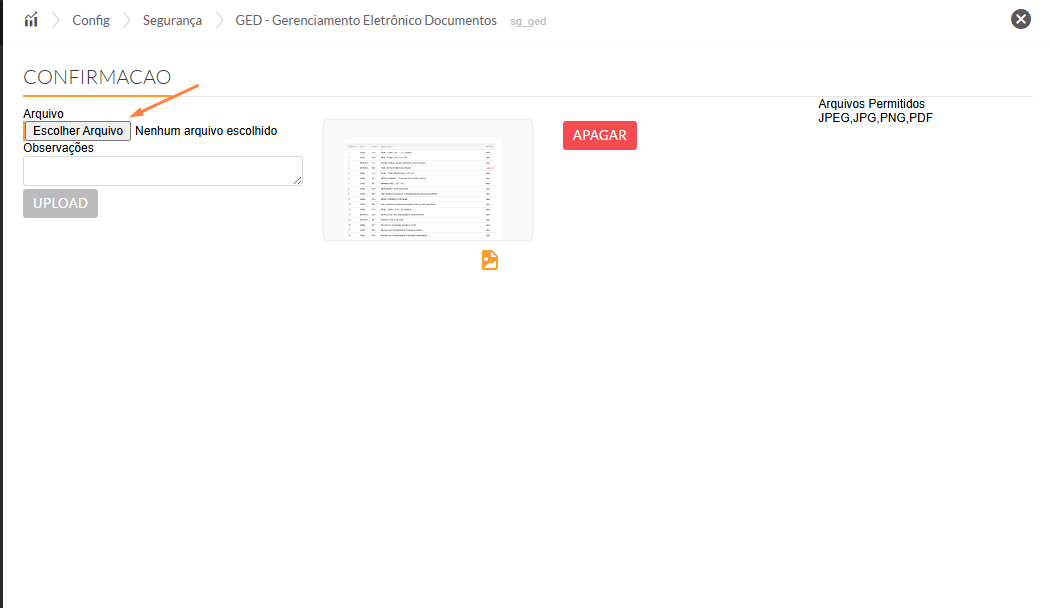Go to the Config breadcrumb
Viewport: 1051px width, 608px height.
[91, 20]
